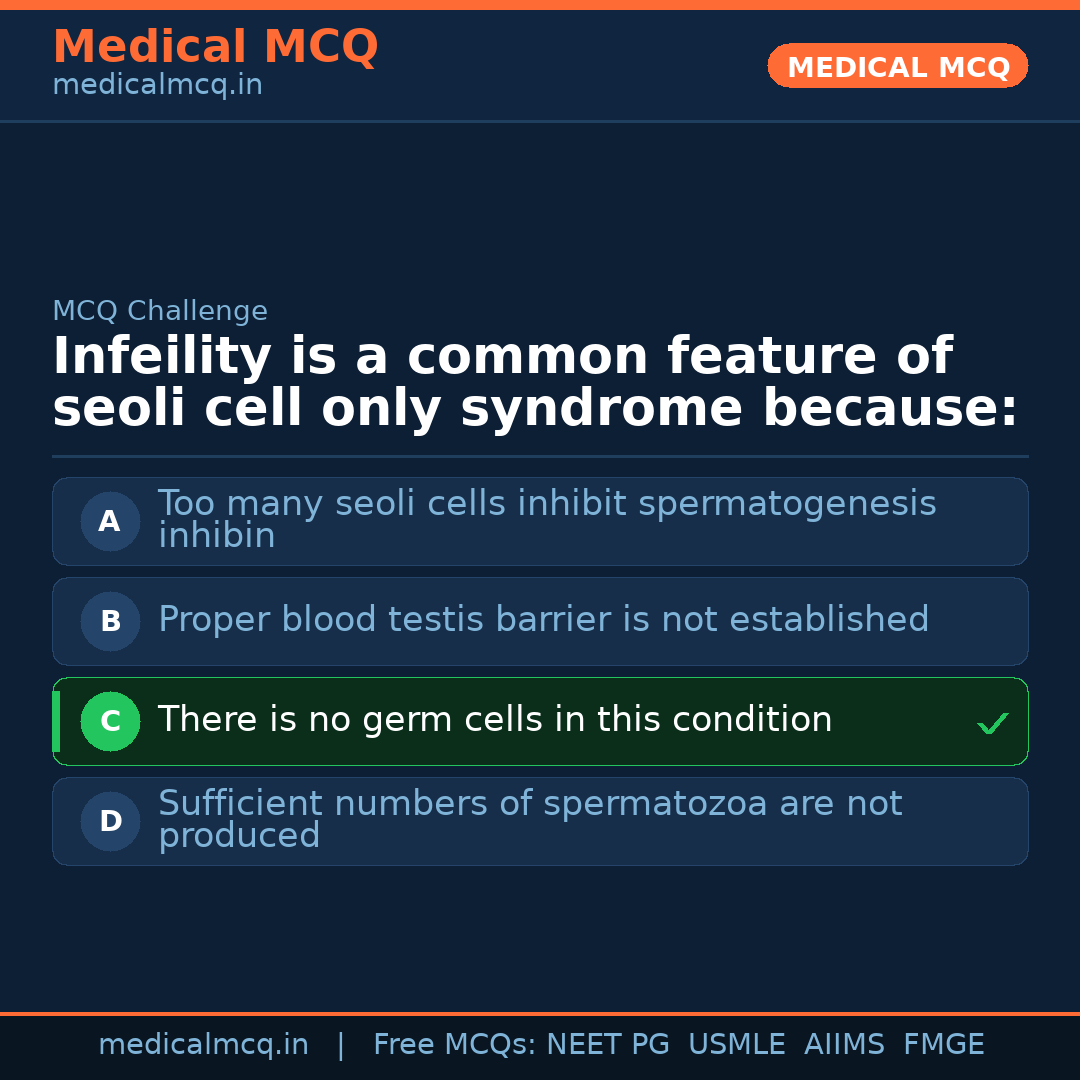Open the medicalmcq.in link in the footer
The image size is (1080, 1080).
click(203, 1045)
